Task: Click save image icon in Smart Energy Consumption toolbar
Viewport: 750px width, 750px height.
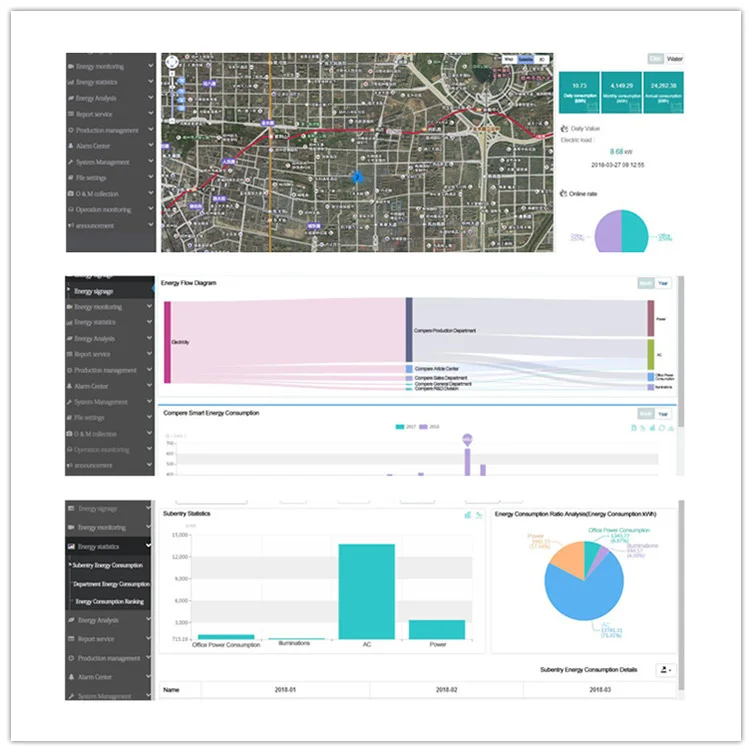Action: pos(671,428)
